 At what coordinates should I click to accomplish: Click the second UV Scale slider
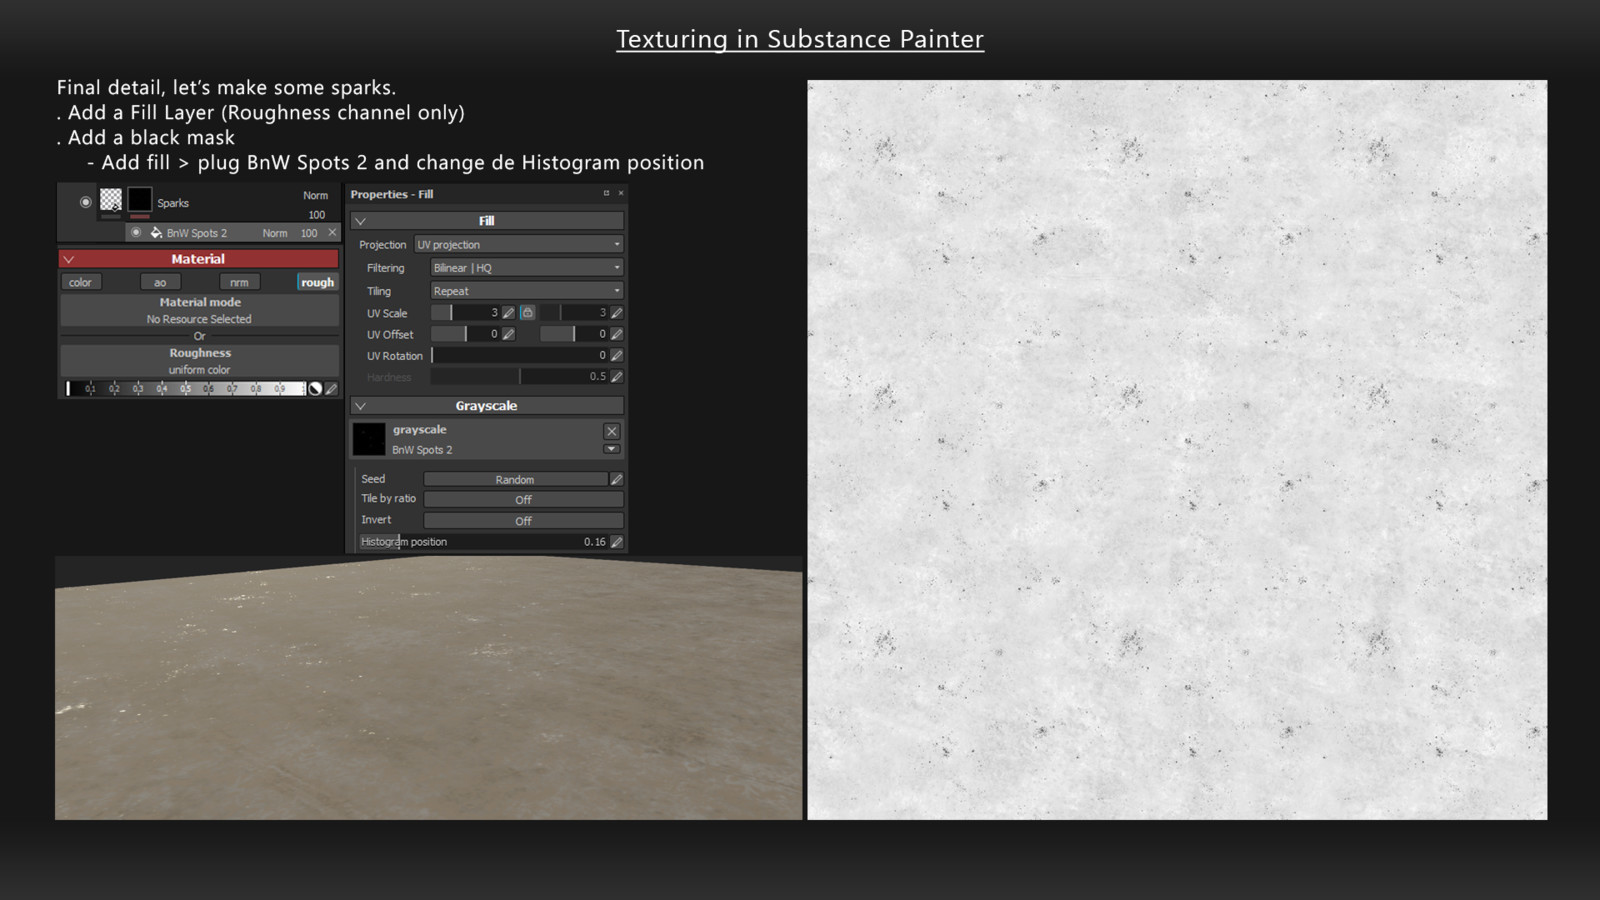pyautogui.click(x=574, y=313)
